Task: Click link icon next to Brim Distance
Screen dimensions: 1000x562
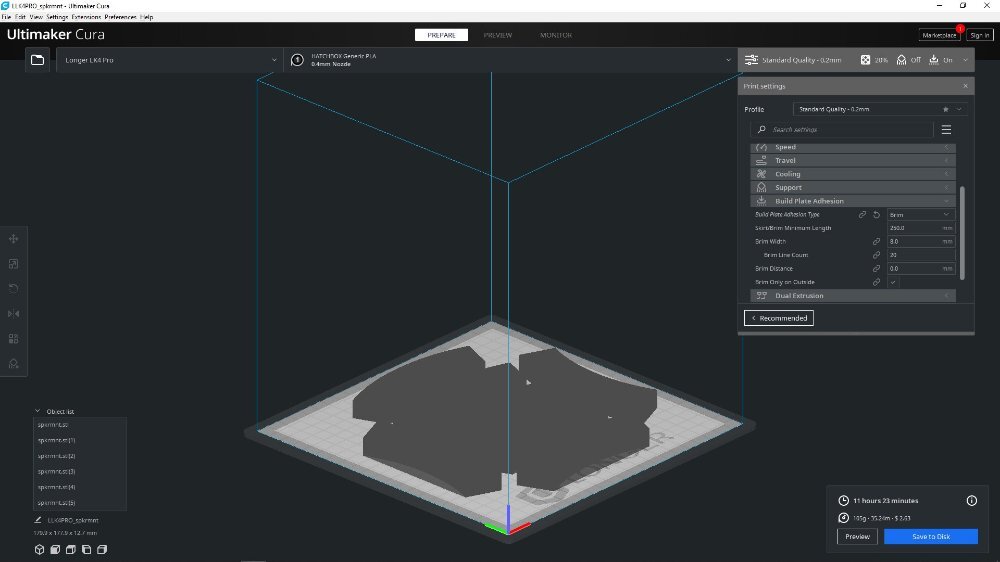Action: 876,269
